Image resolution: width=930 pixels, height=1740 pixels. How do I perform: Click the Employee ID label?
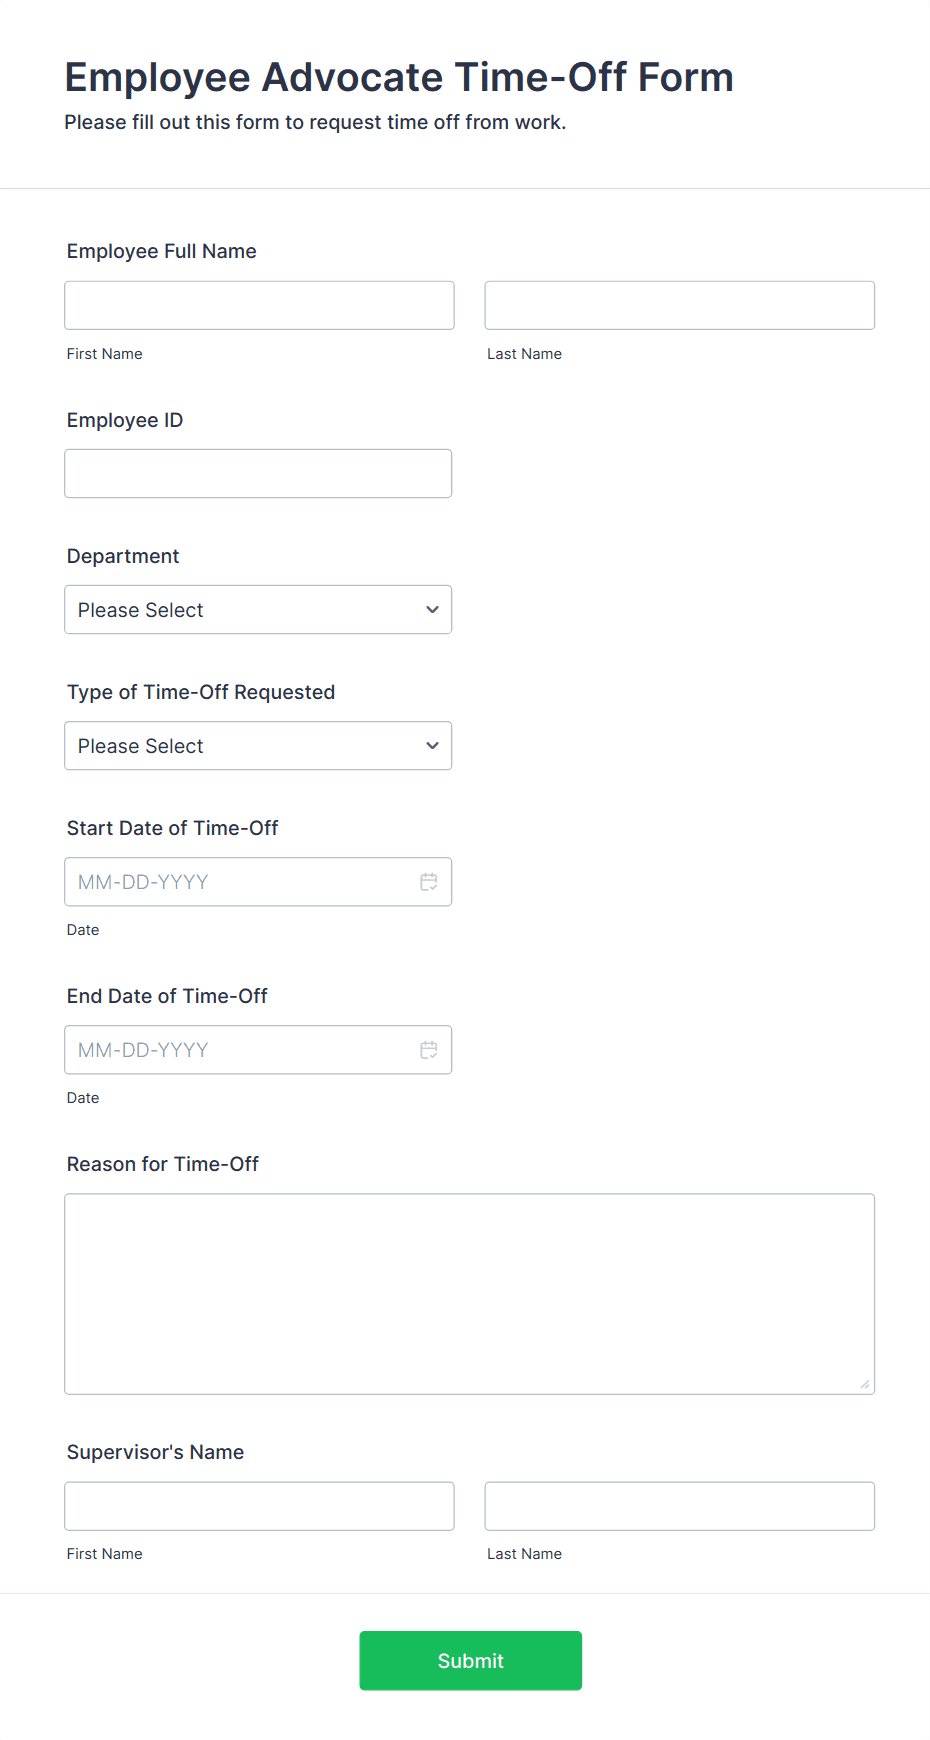(125, 420)
